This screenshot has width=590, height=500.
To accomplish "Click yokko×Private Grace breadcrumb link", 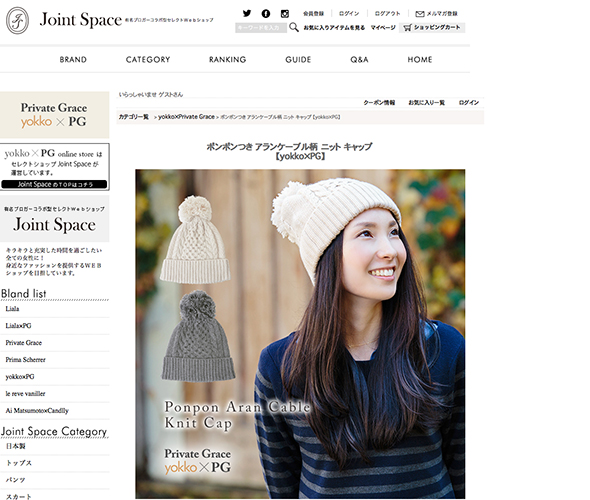I will coord(186,117).
